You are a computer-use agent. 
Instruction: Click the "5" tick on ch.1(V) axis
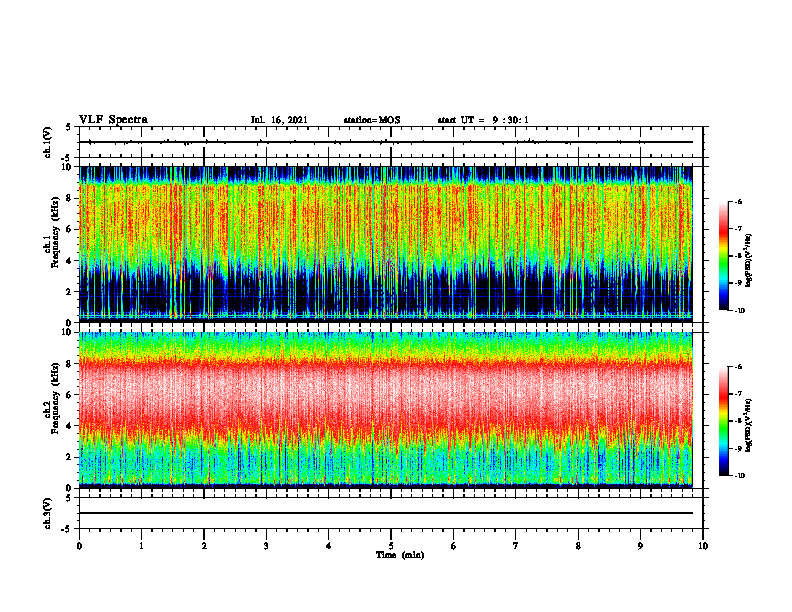pos(70,127)
